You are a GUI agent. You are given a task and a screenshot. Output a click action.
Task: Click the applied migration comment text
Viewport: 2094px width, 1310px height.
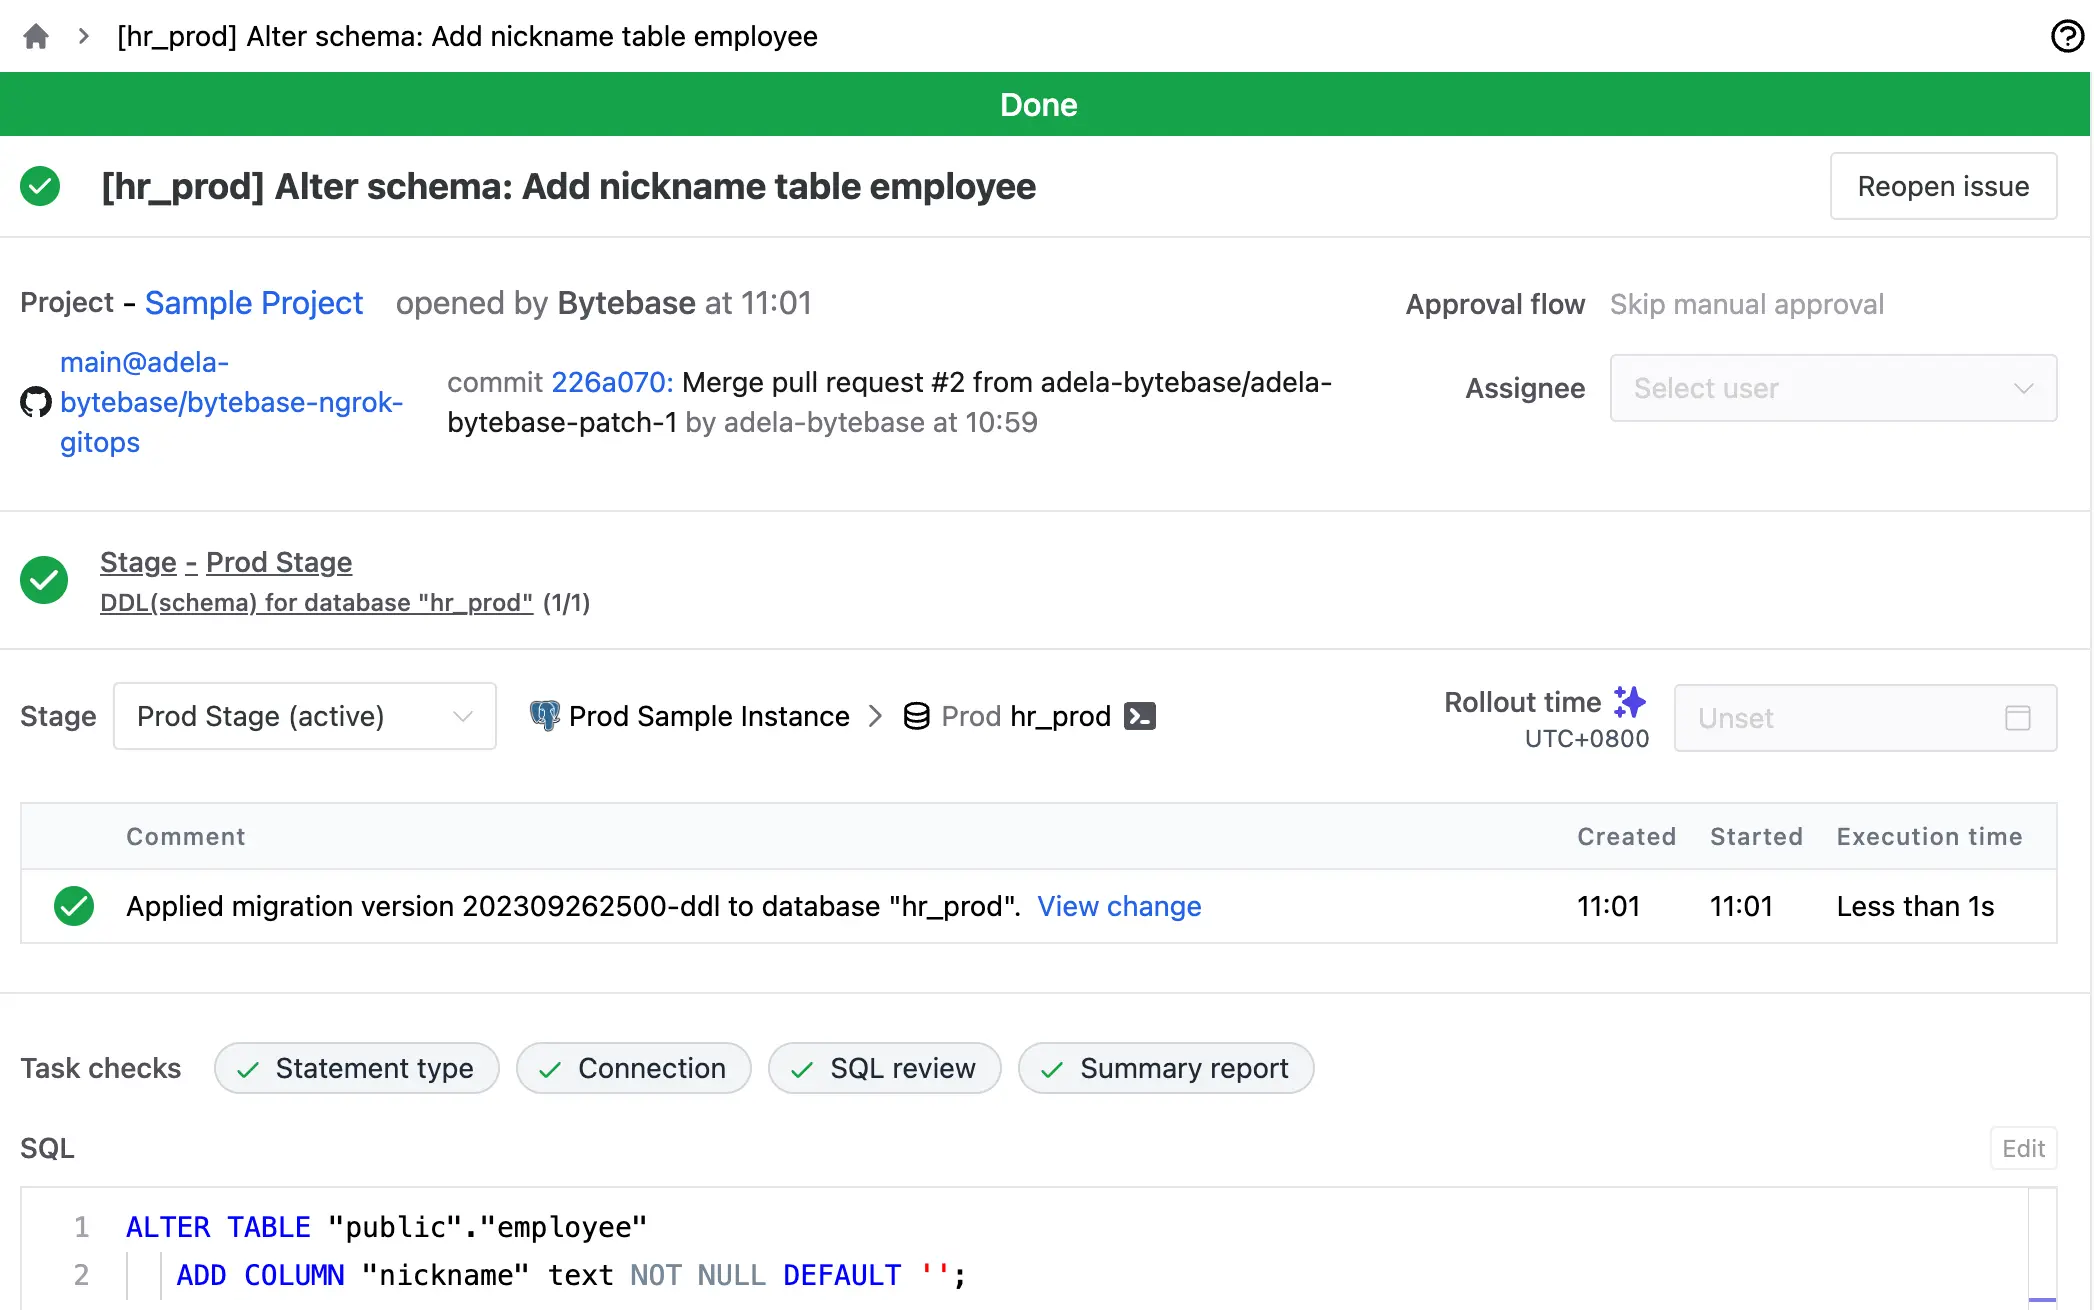click(x=573, y=906)
